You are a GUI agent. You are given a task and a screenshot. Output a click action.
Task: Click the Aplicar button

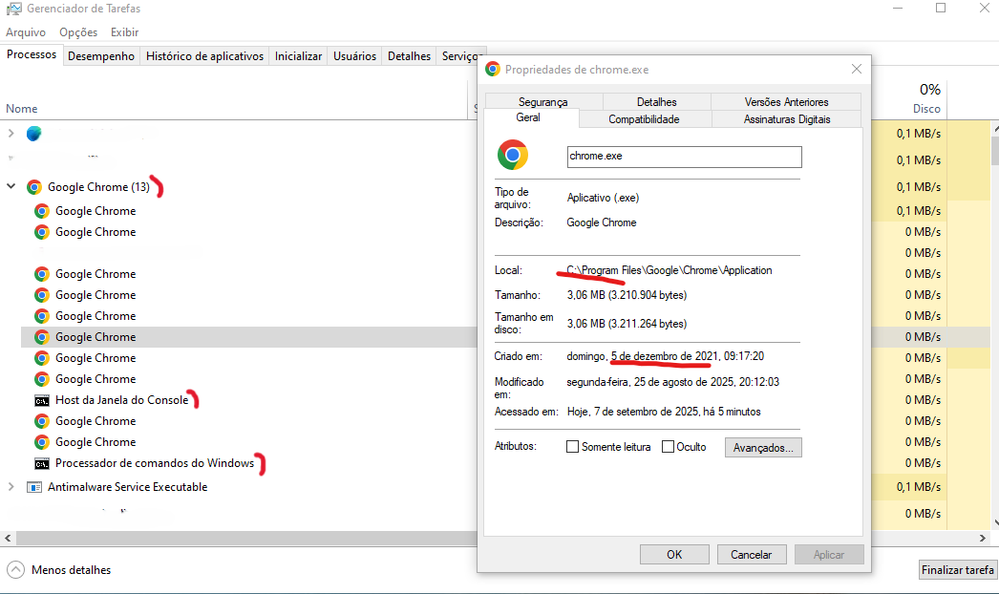(x=829, y=554)
